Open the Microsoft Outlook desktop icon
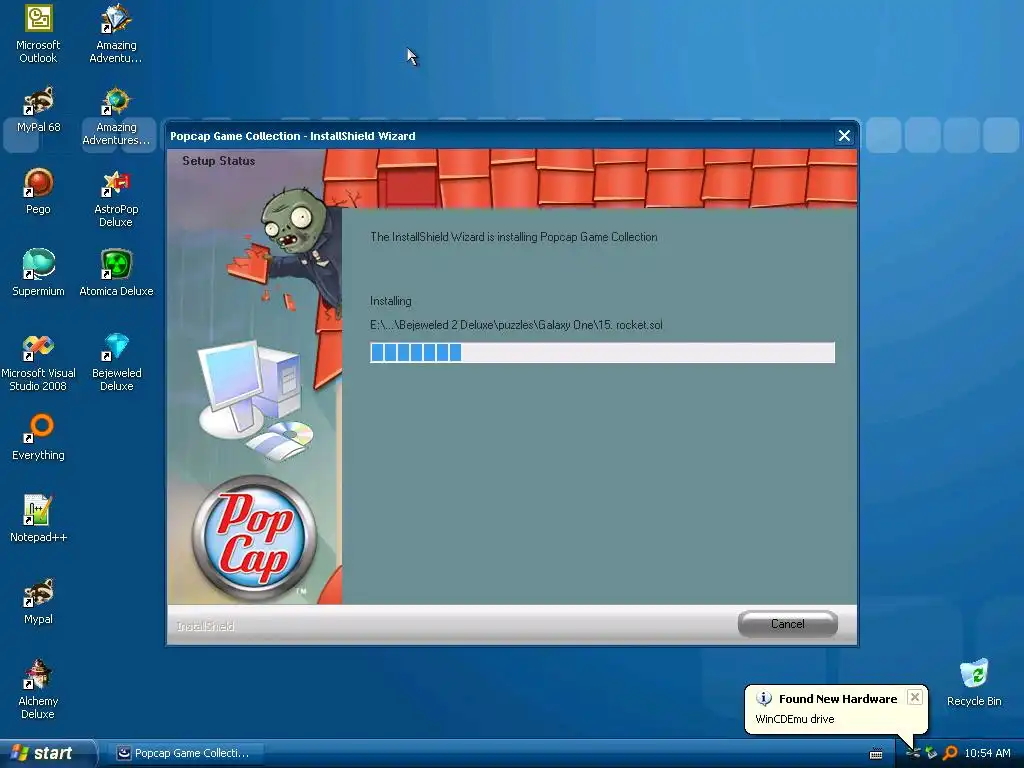The width and height of the screenshot is (1024, 768). coord(38,34)
